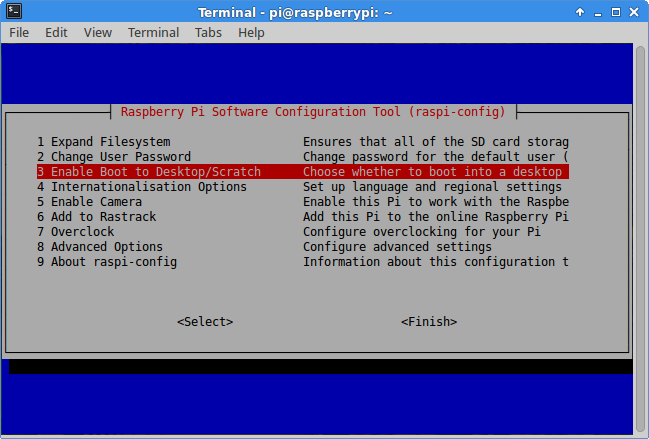Click 'Enable this Pi to work with' description

click(x=436, y=202)
